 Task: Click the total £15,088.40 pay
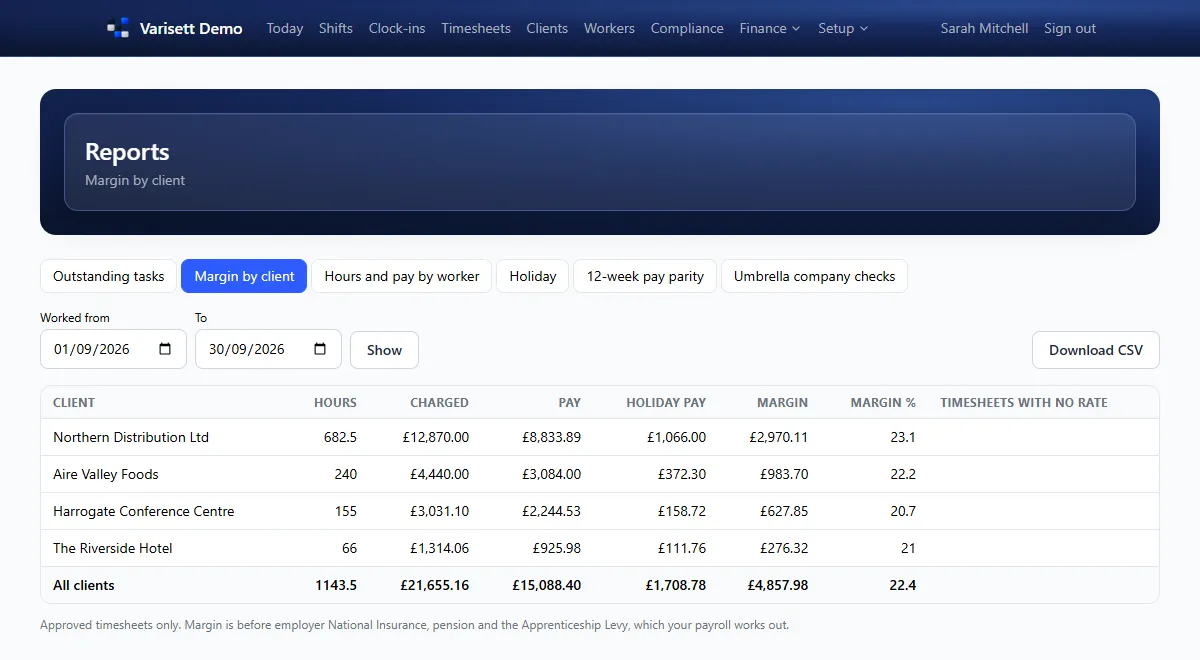(547, 585)
